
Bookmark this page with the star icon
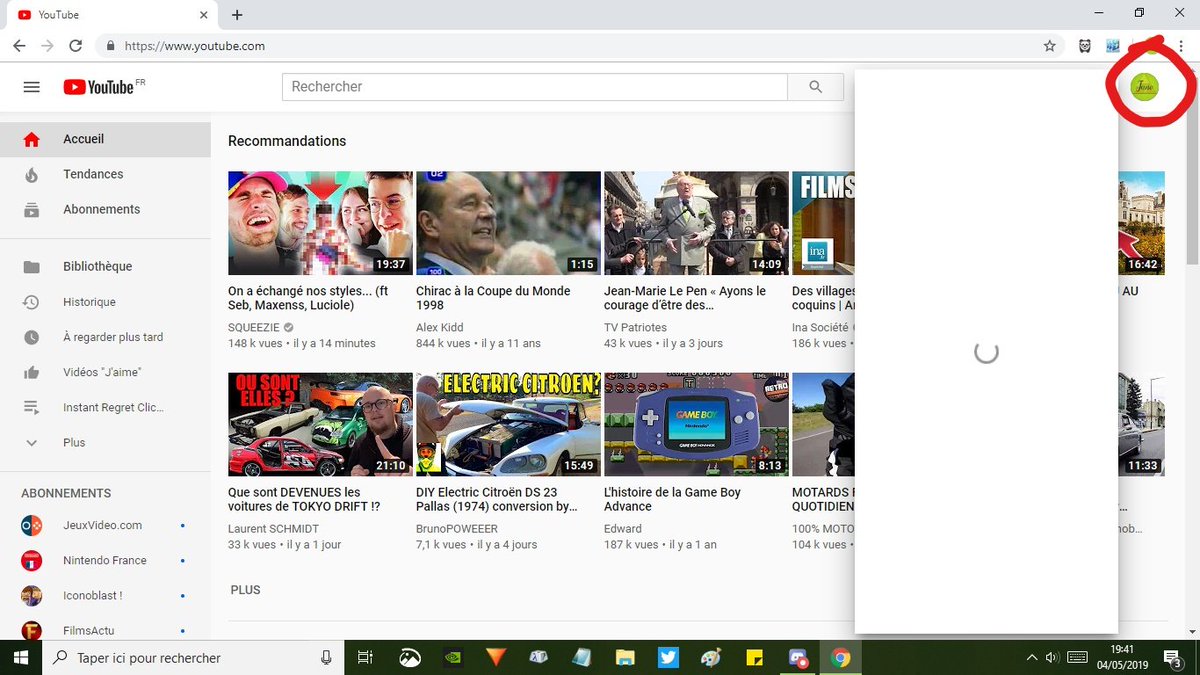click(x=1049, y=46)
